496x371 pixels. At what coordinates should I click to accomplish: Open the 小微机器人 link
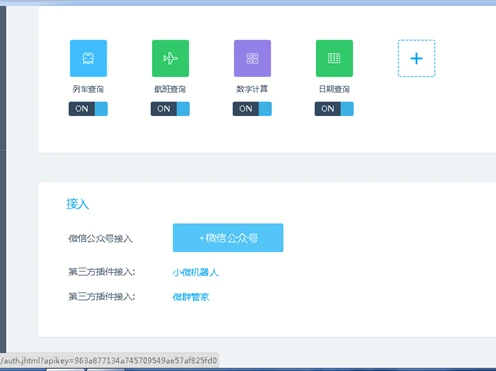tap(195, 272)
